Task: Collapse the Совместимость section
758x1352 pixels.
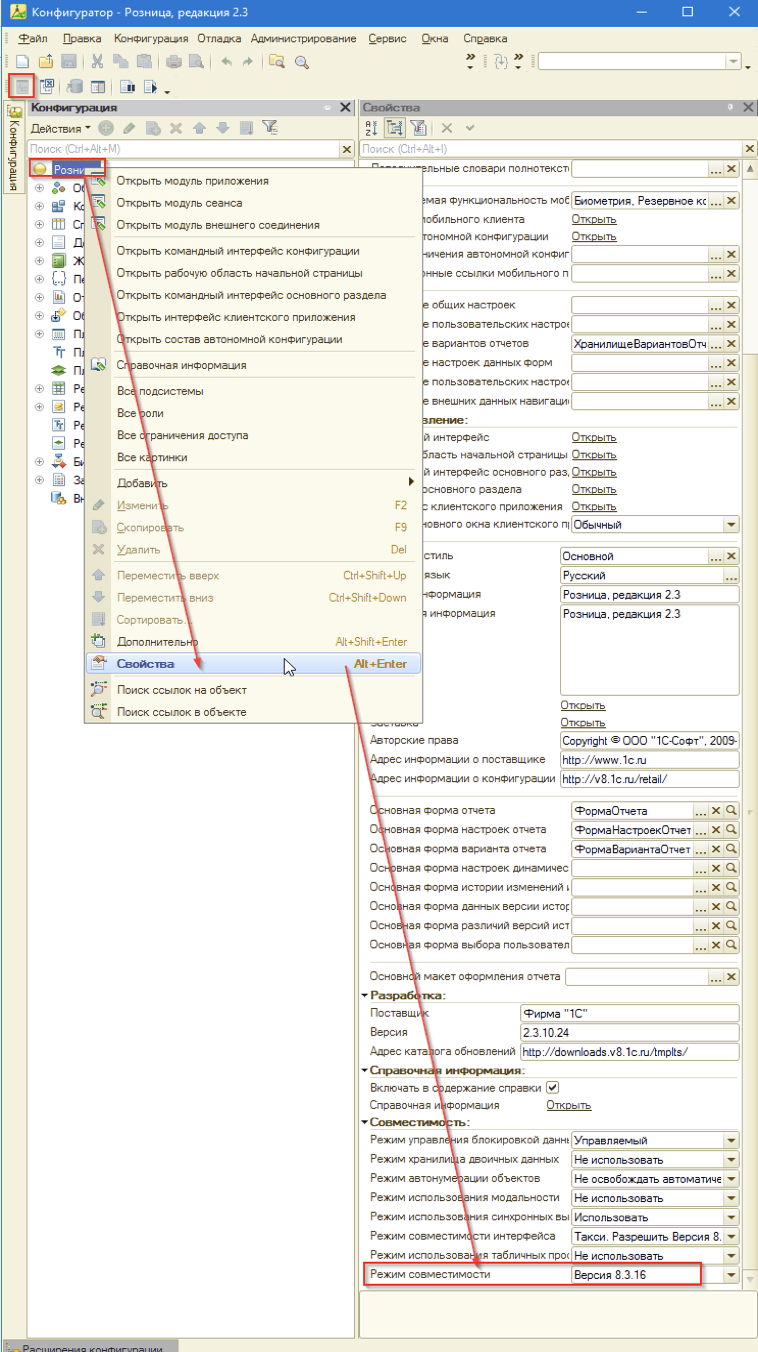Action: coord(365,1122)
